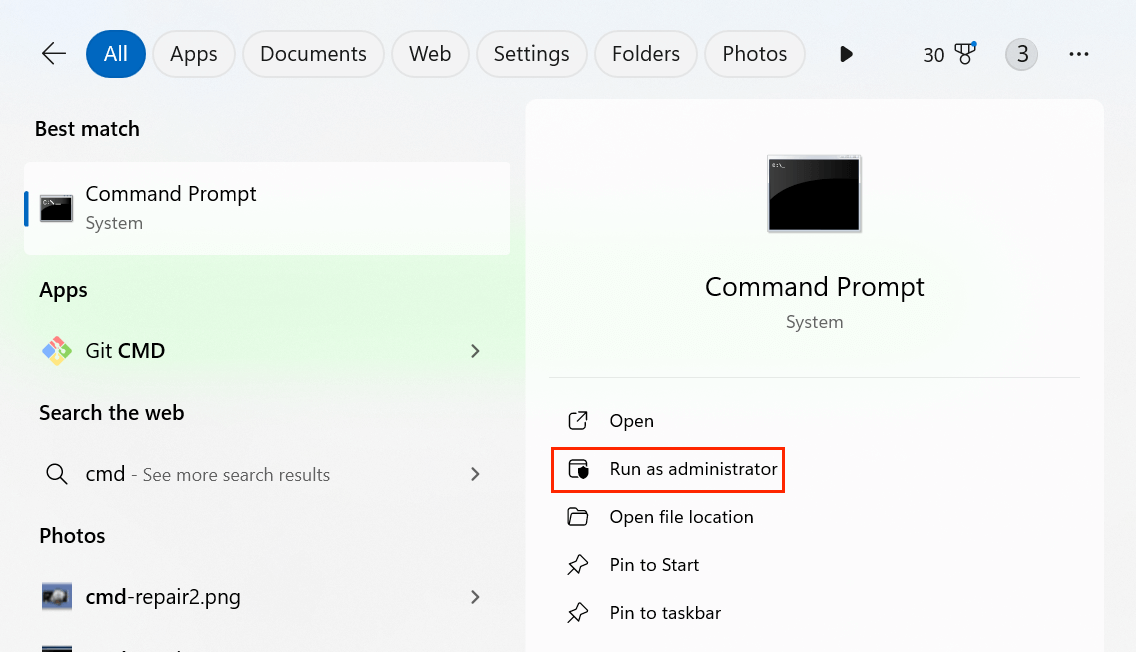Image resolution: width=1136 pixels, height=652 pixels.
Task: Expand the cmd-repair2.png result chevron
Action: (x=475, y=596)
